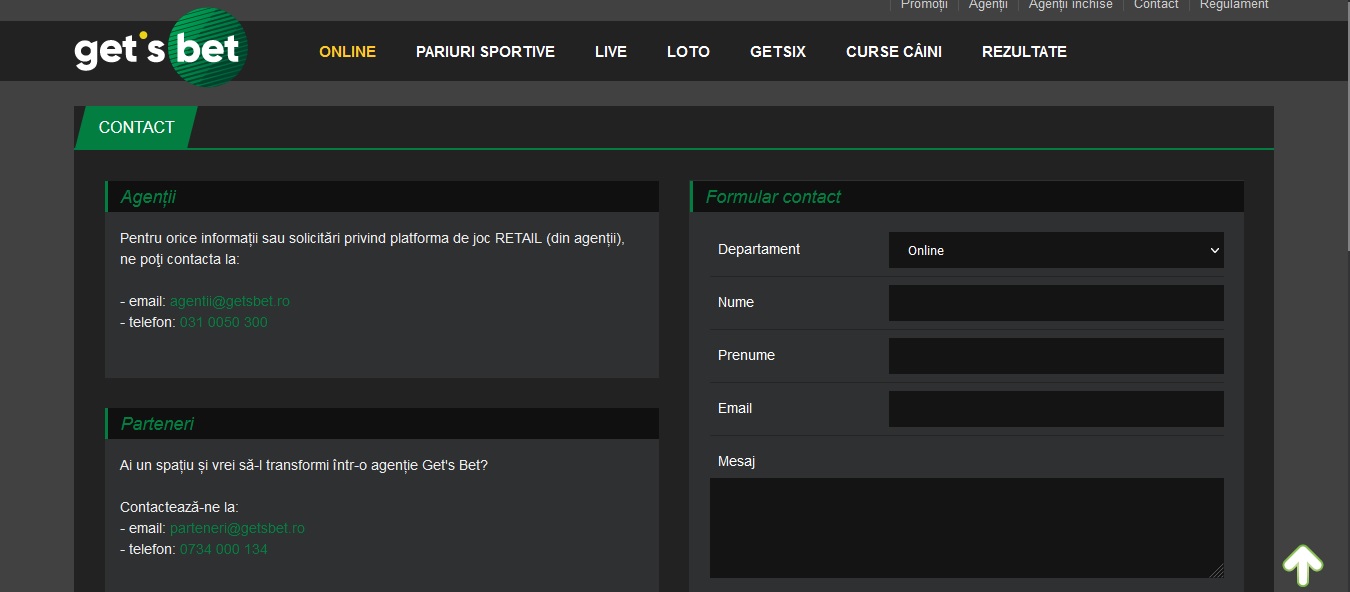This screenshot has height=592, width=1350.
Task: Click the agentii@getsbet.ro email link
Action: click(x=230, y=301)
